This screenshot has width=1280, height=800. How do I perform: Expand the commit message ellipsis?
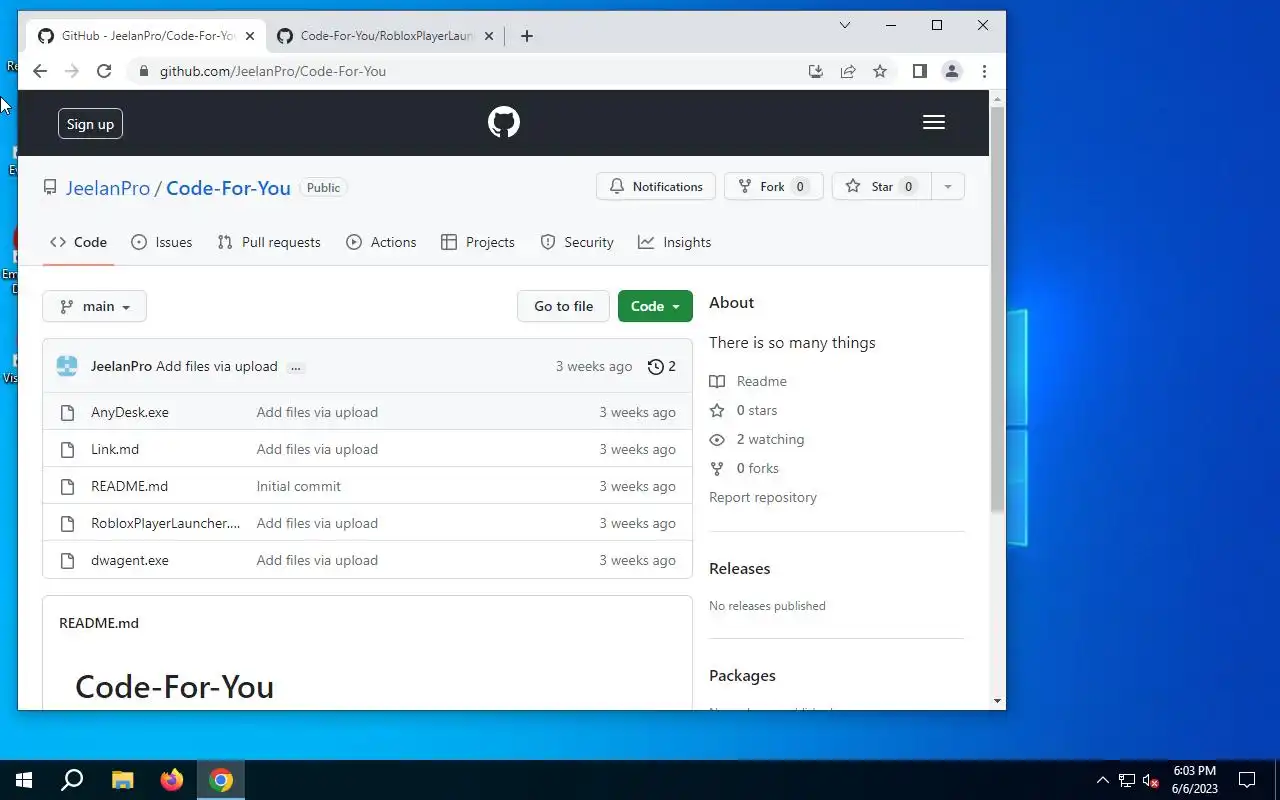[295, 367]
